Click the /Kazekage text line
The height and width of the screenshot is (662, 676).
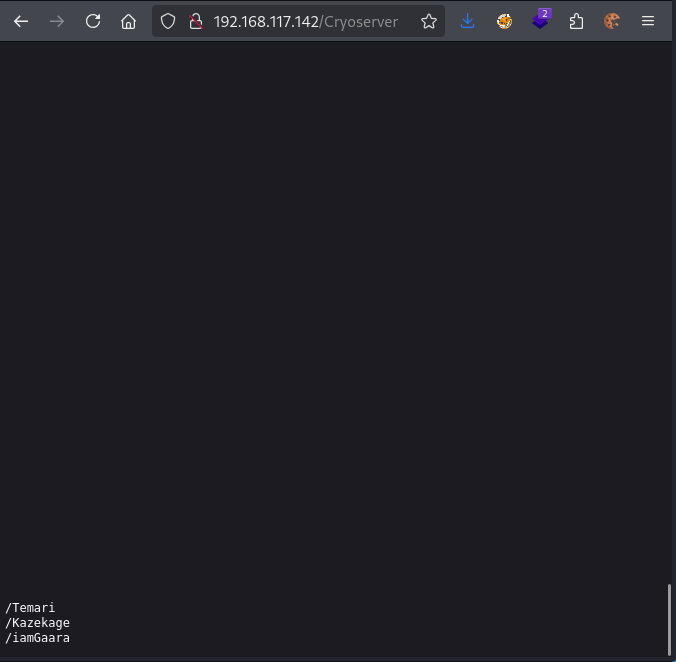tap(38, 623)
